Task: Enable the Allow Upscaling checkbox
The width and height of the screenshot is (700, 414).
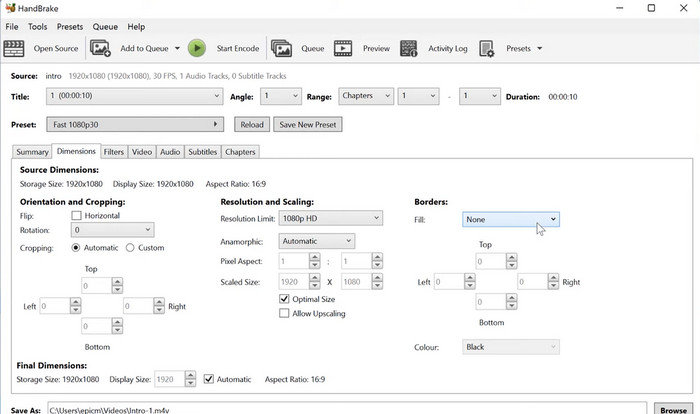Action: tap(284, 313)
